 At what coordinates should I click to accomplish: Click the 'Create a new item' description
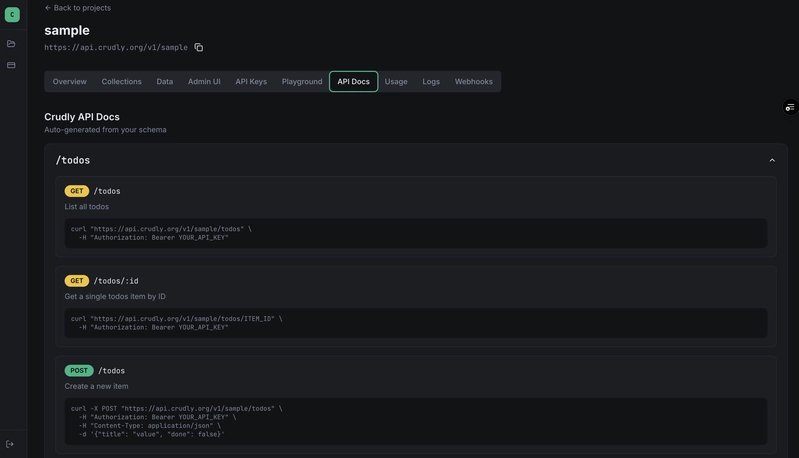point(96,386)
